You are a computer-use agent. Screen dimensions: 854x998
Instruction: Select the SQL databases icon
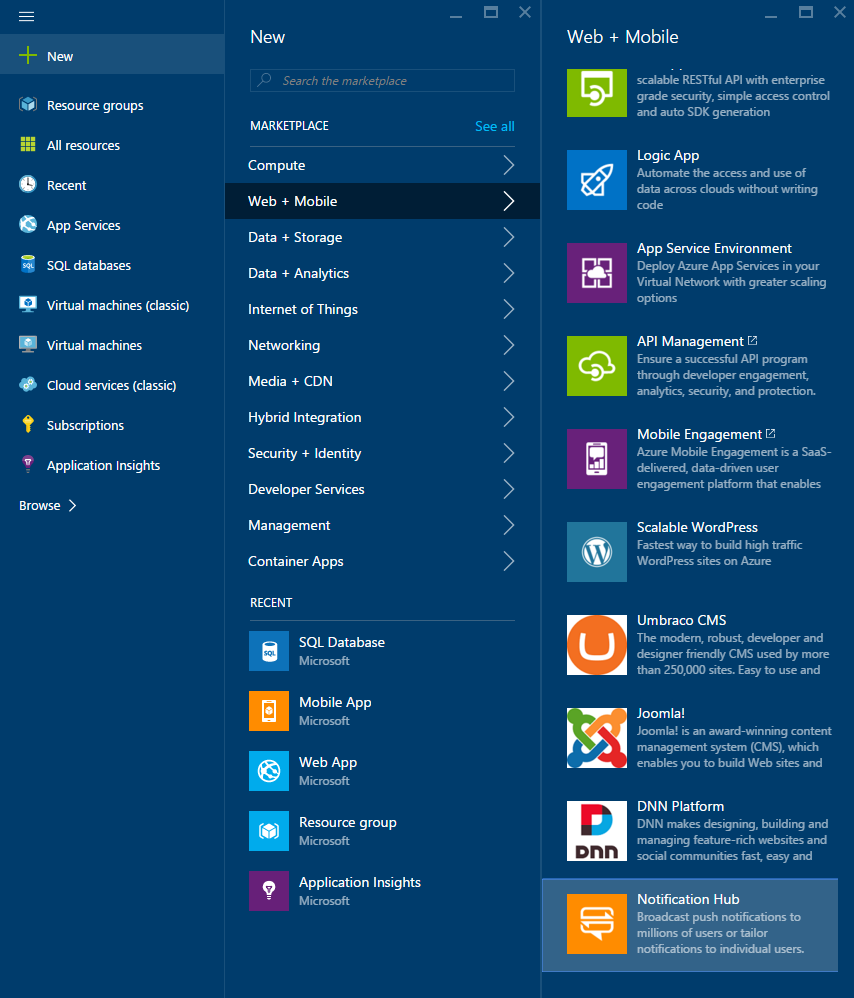click(28, 265)
